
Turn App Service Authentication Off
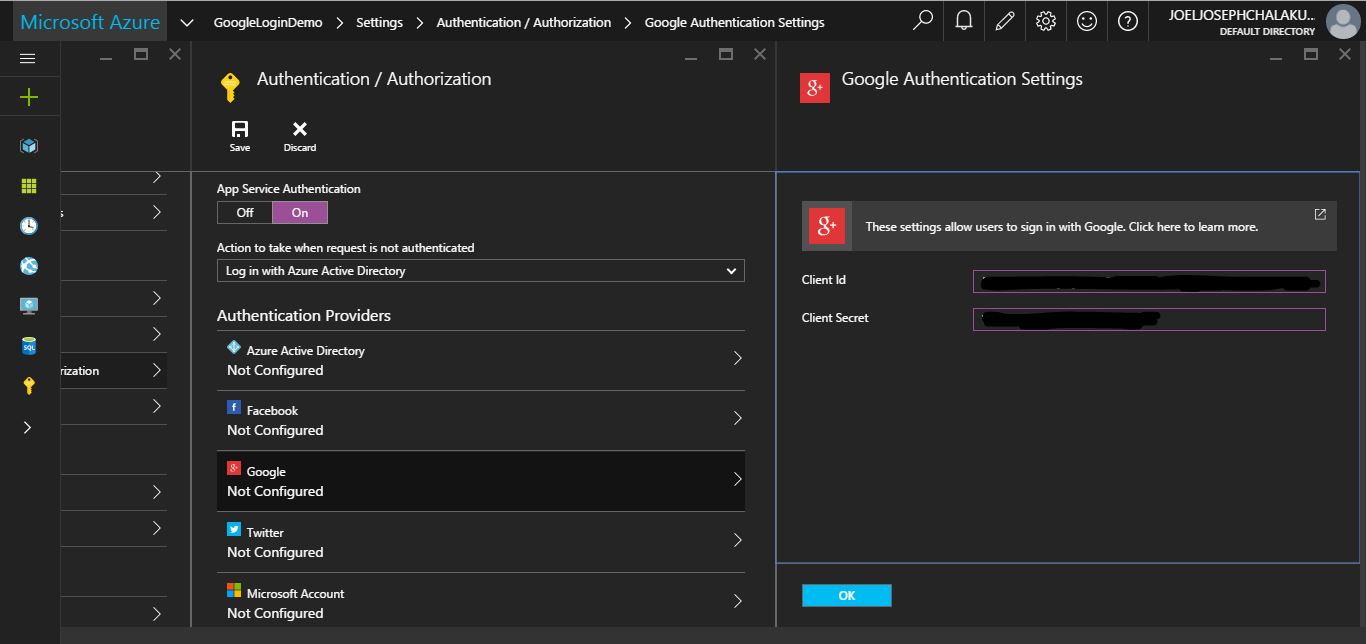pyautogui.click(x=245, y=213)
